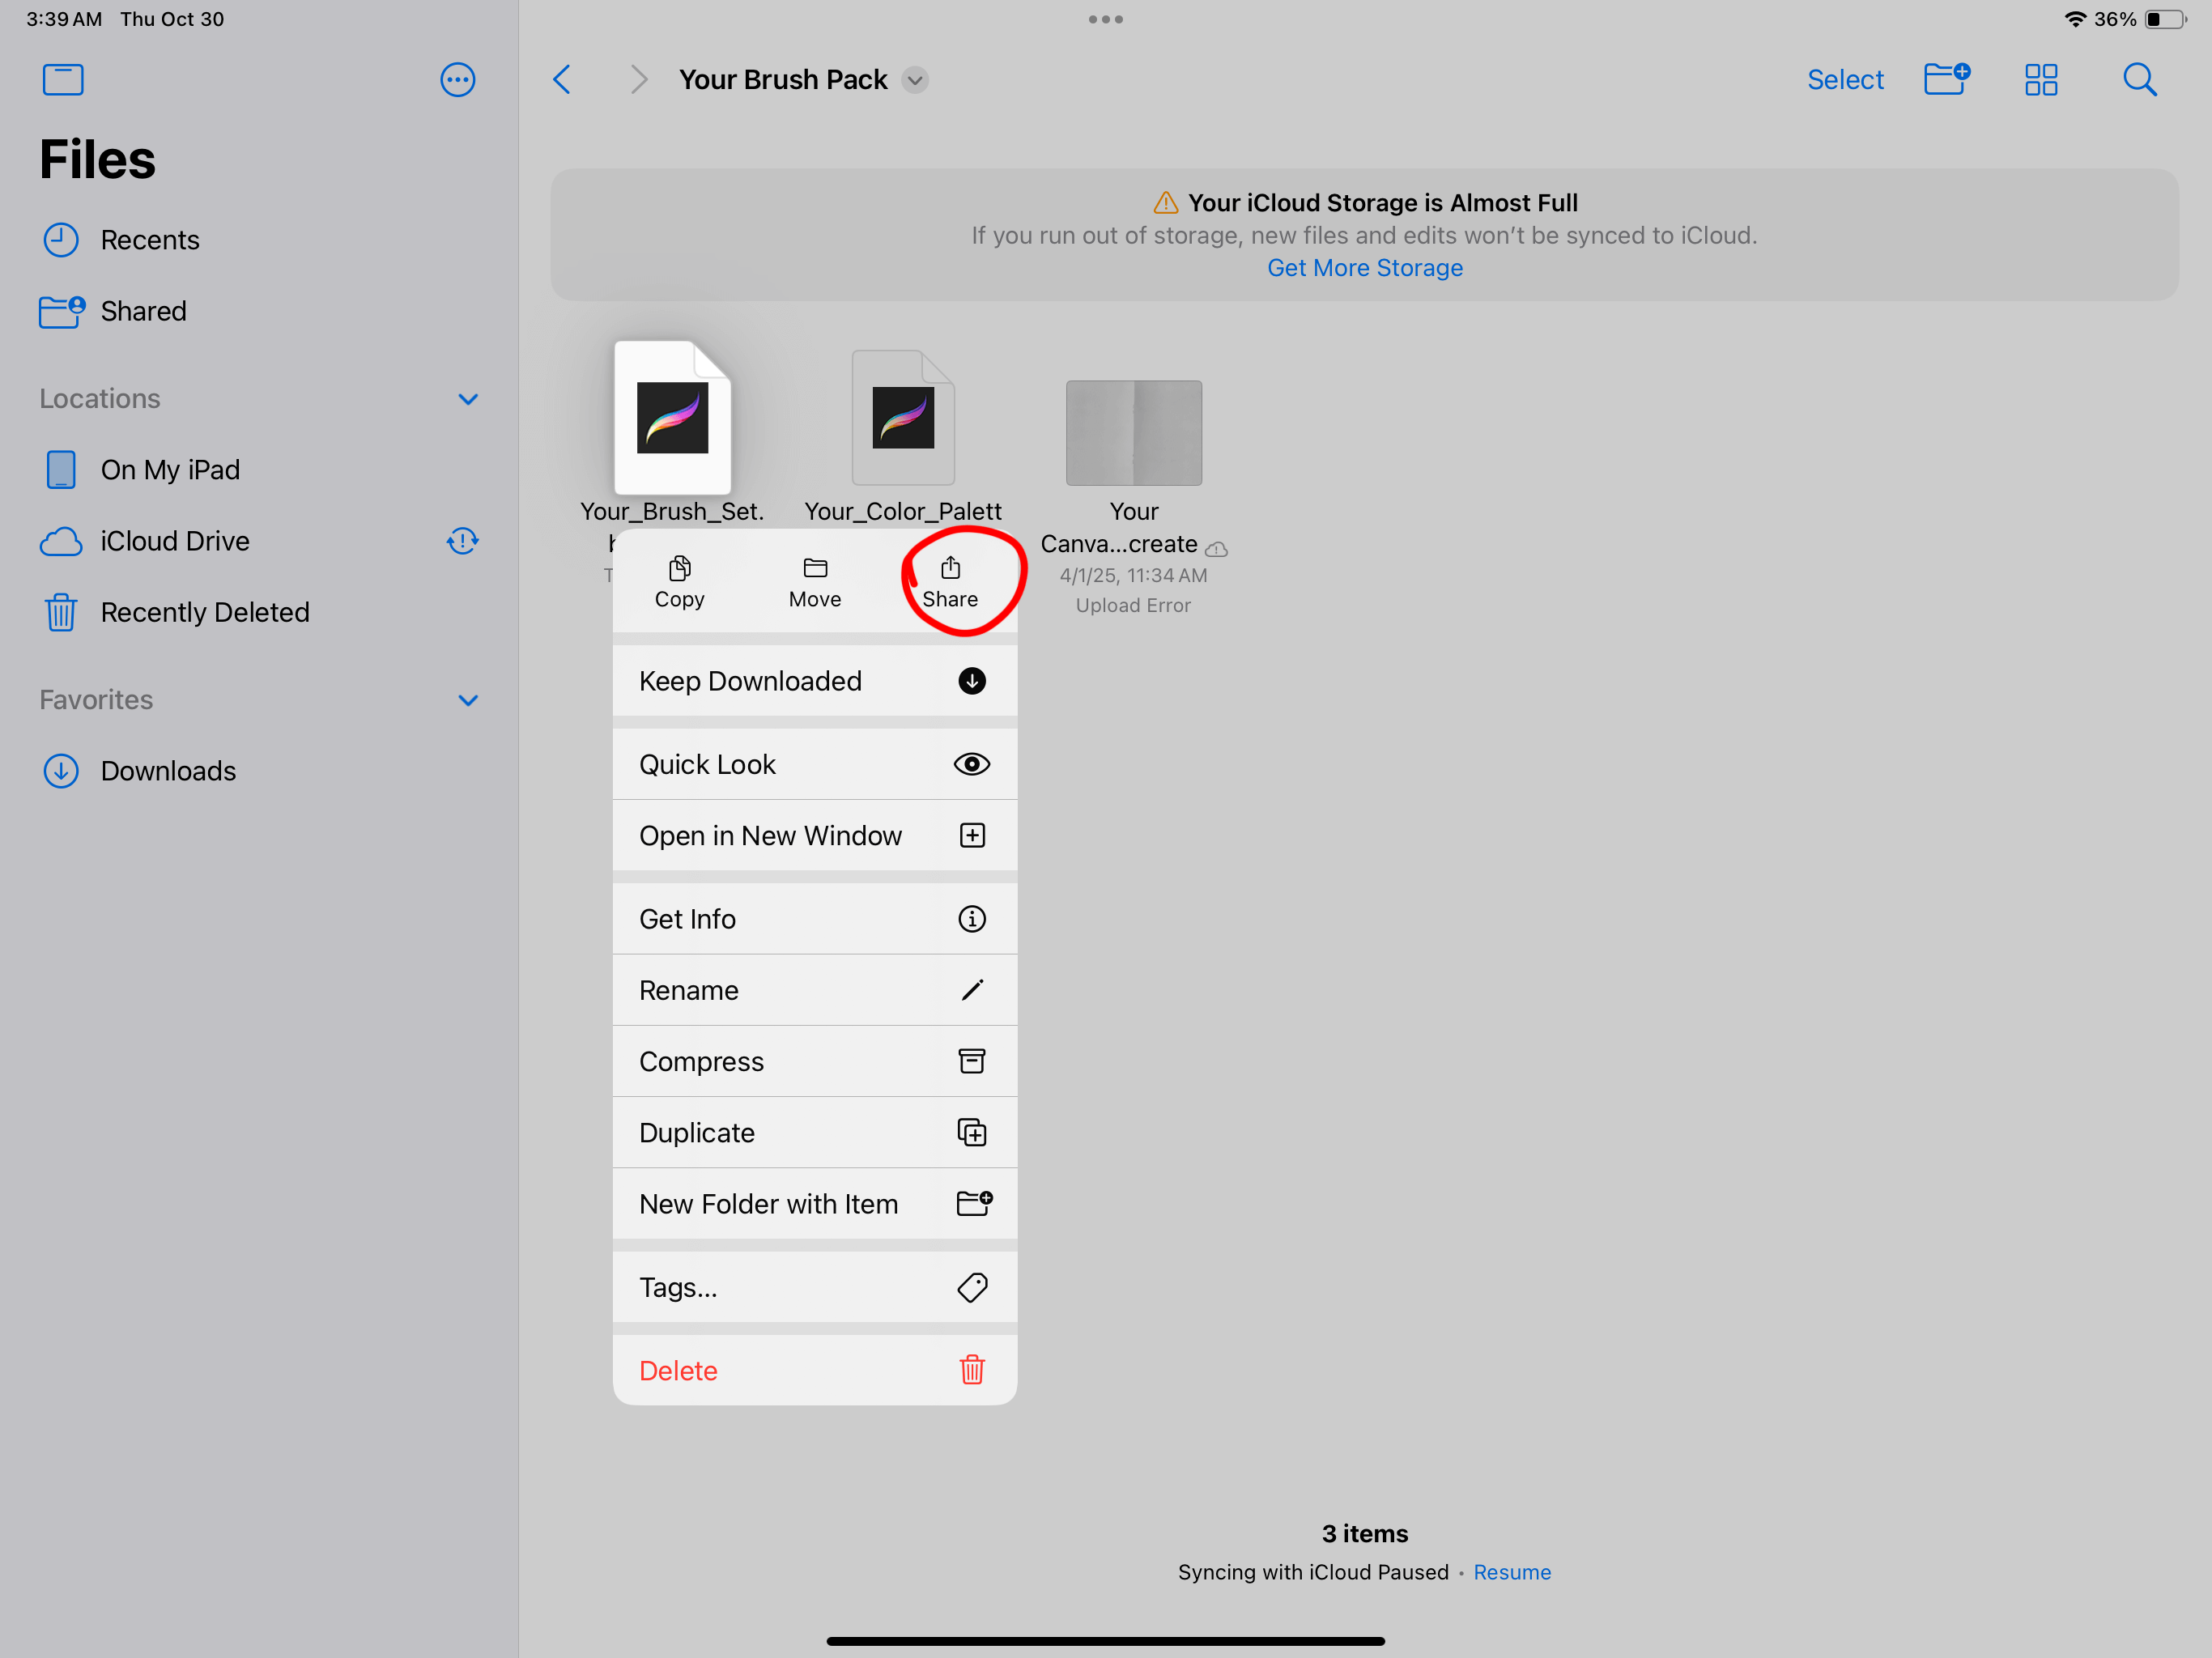Collapse the Favorites section
Image resolution: width=2212 pixels, height=1658 pixels.
pyautogui.click(x=467, y=700)
